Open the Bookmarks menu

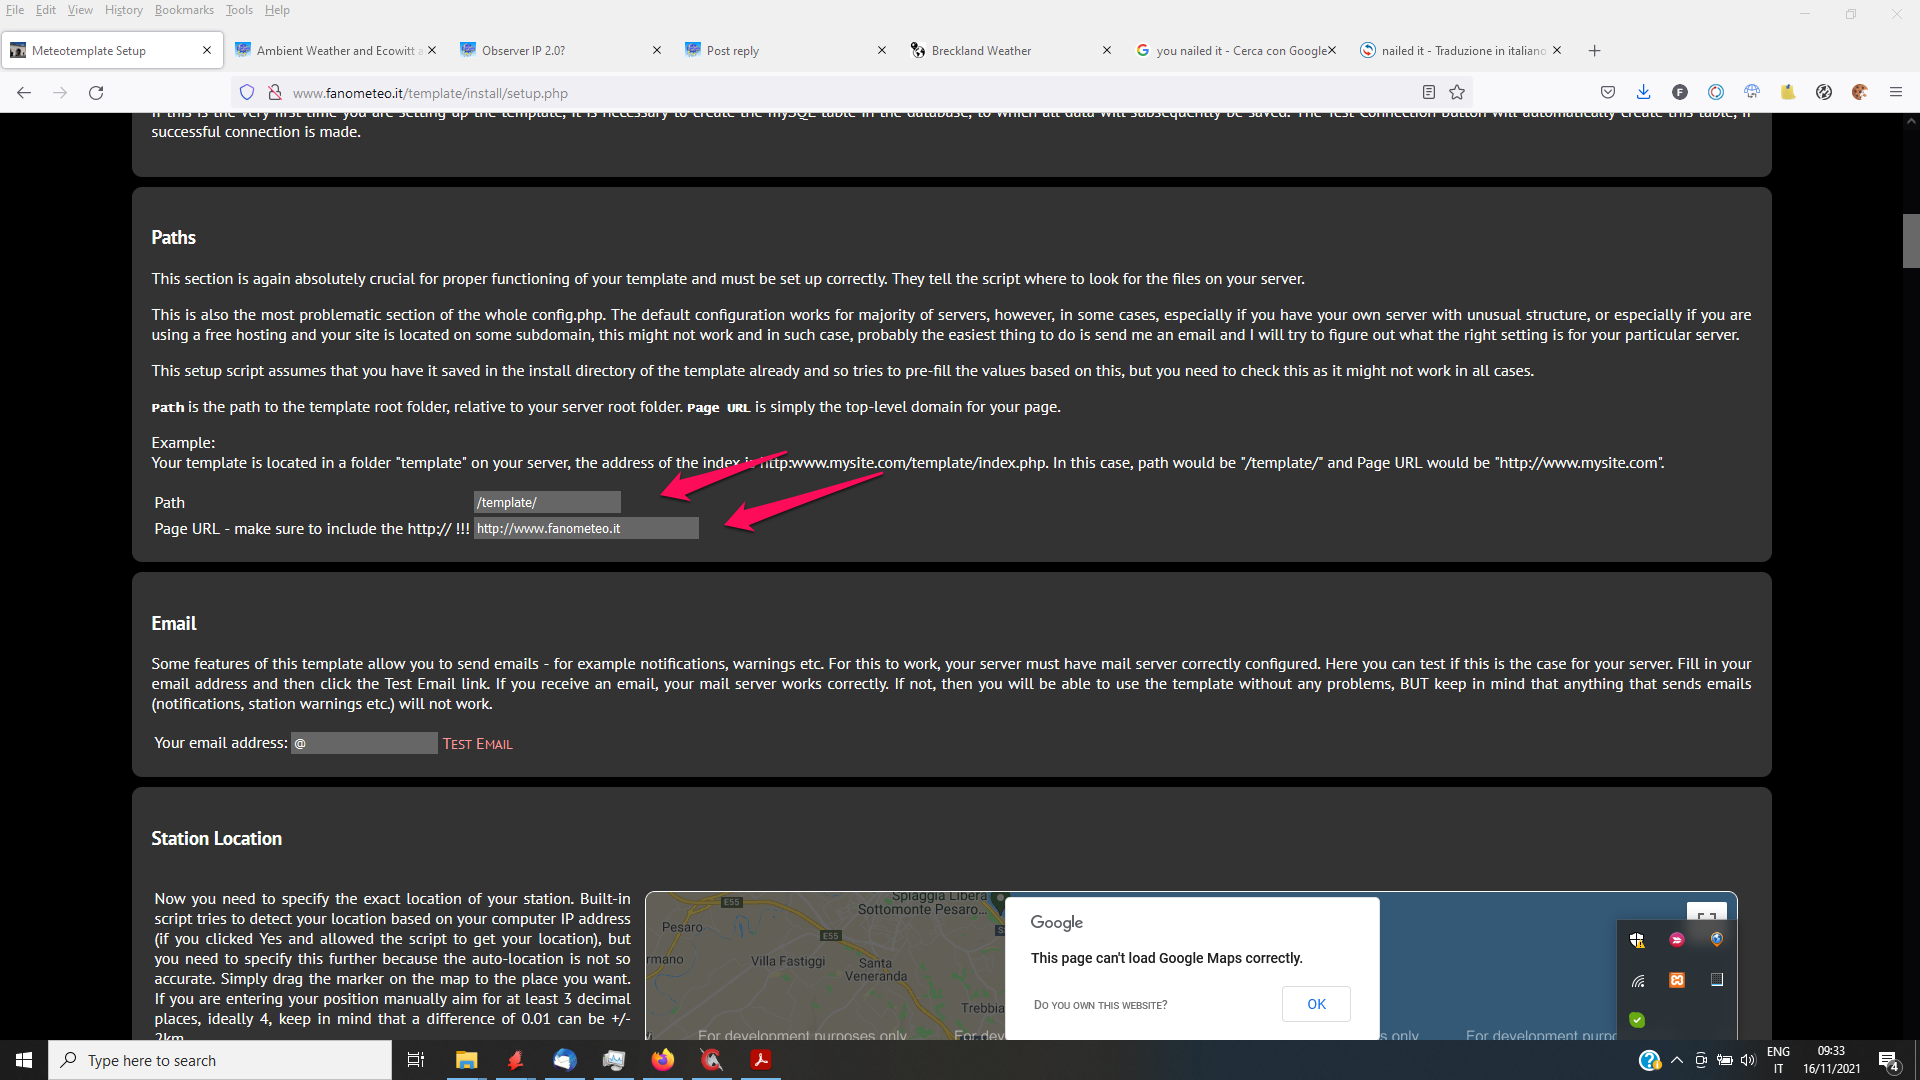pyautogui.click(x=184, y=10)
